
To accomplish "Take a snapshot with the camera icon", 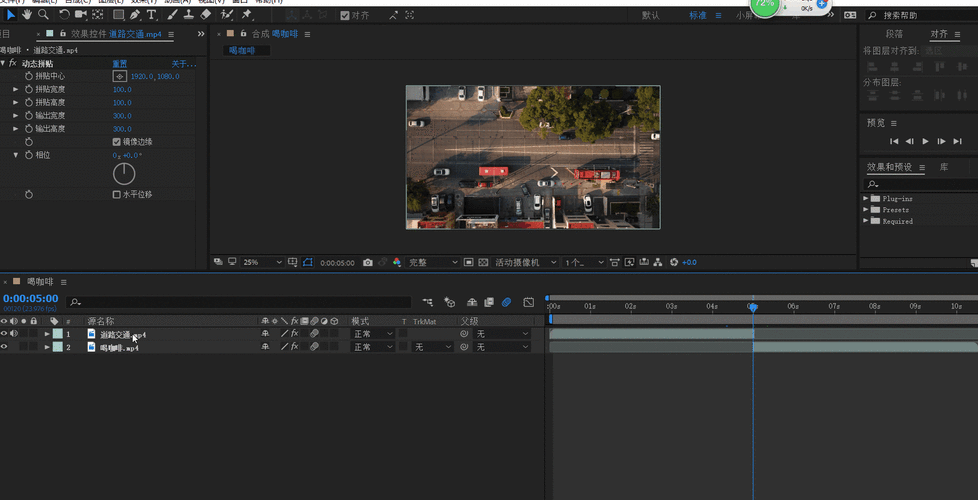I will coord(368,262).
